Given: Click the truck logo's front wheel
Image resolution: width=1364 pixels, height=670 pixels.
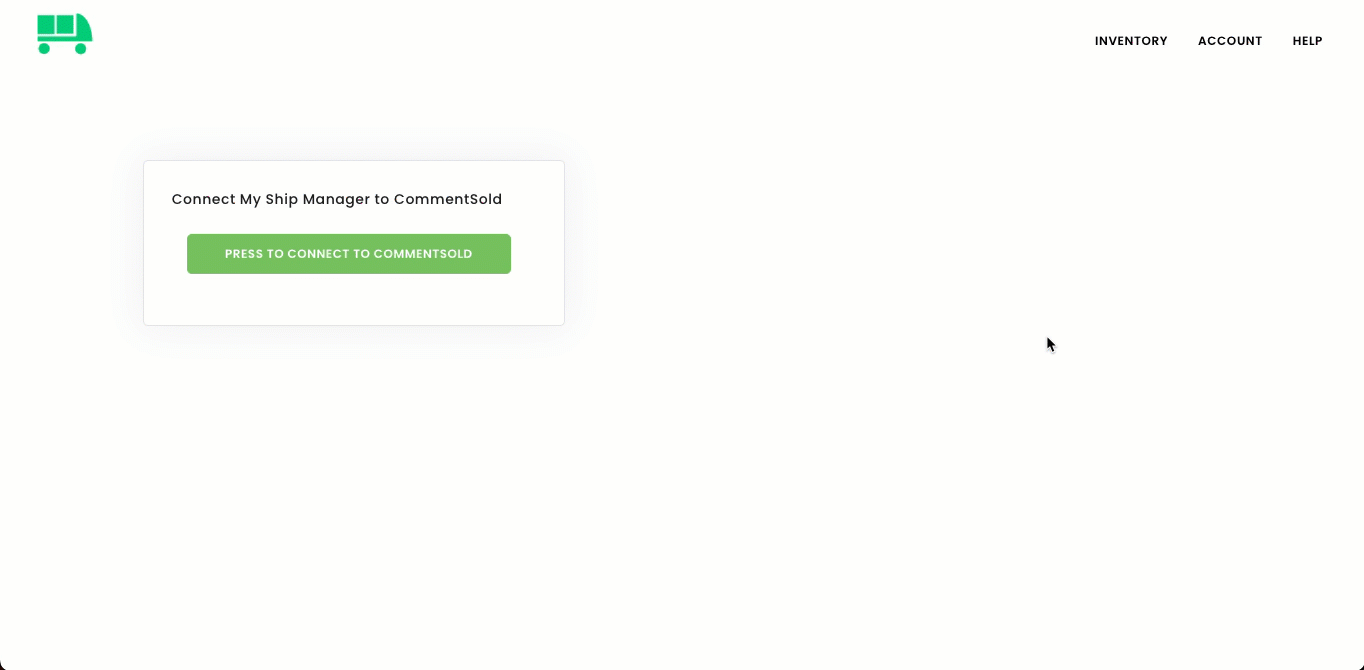Looking at the screenshot, I should 81,48.
